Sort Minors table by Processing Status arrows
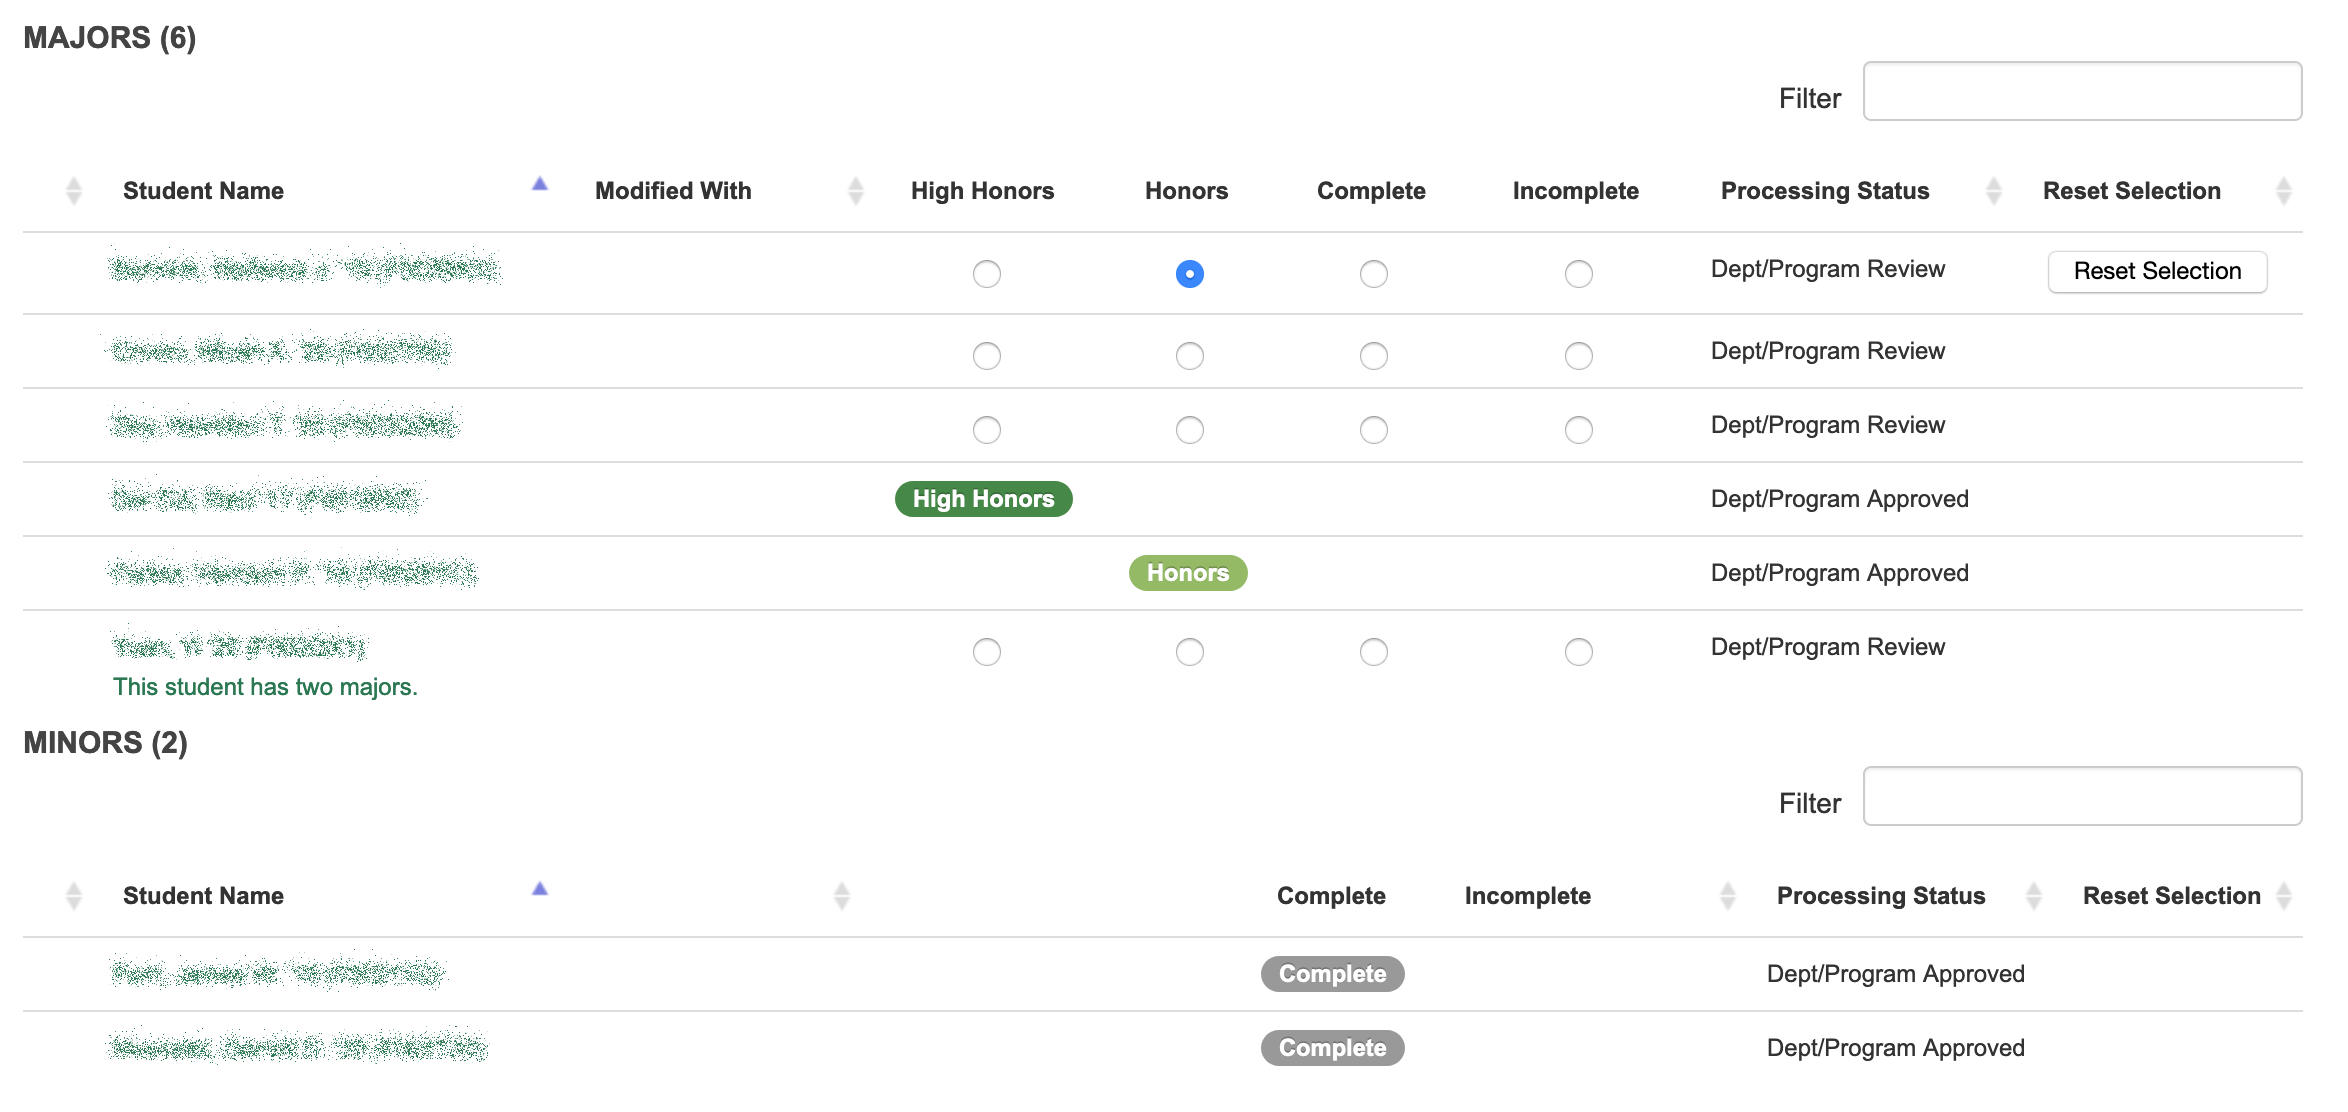 [2033, 896]
